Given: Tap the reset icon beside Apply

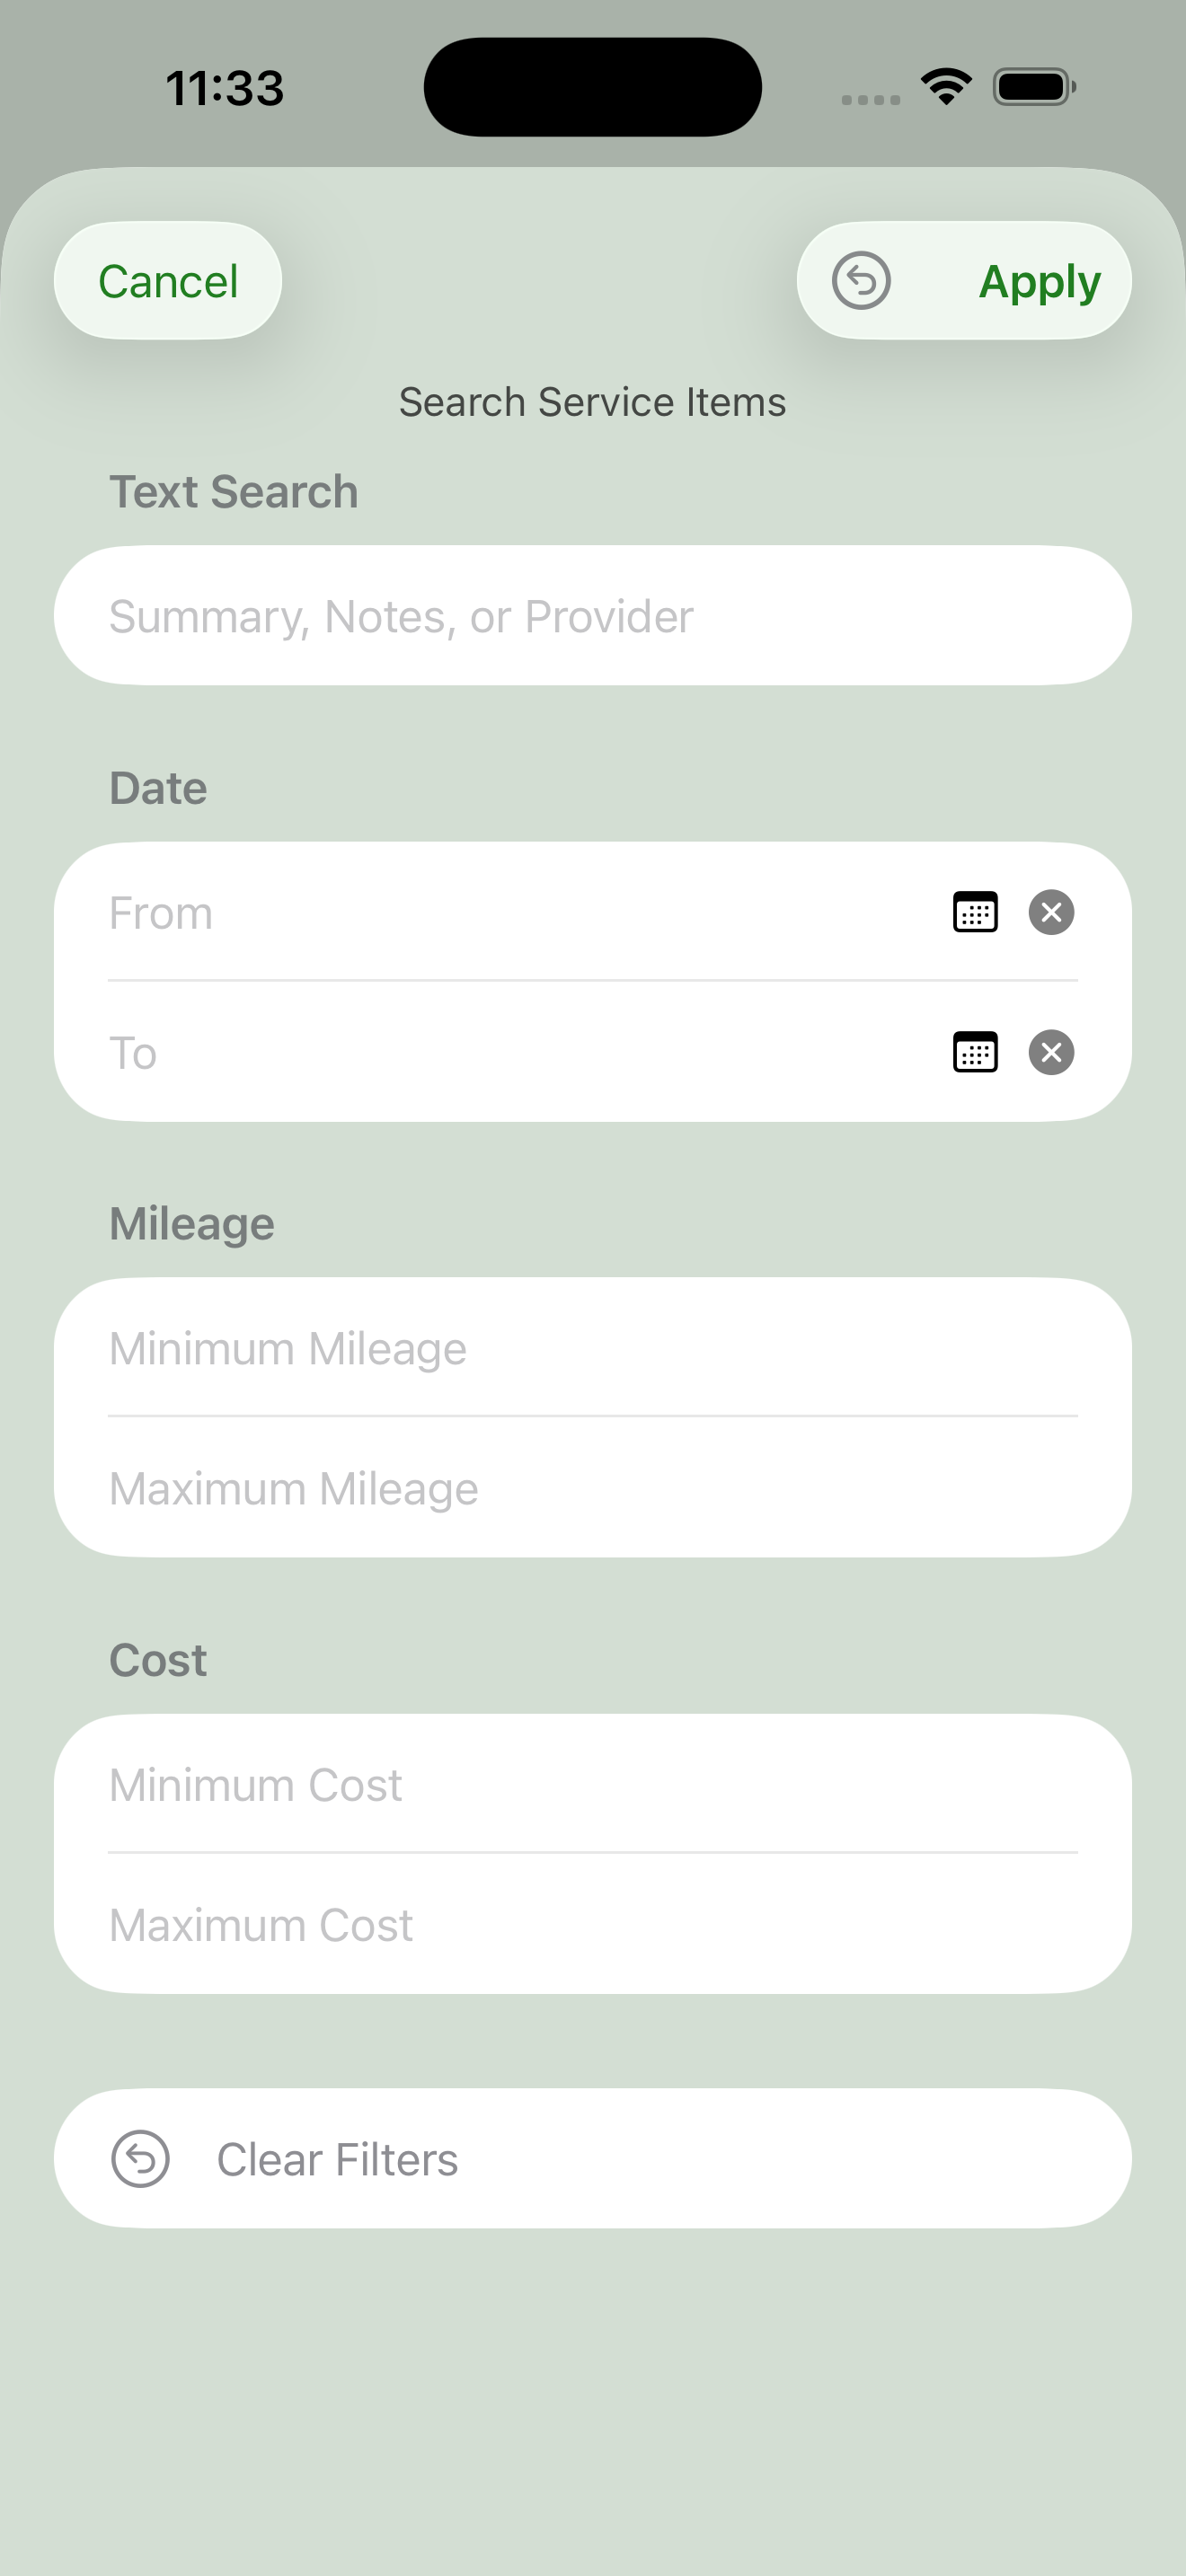Looking at the screenshot, I should tap(861, 281).
